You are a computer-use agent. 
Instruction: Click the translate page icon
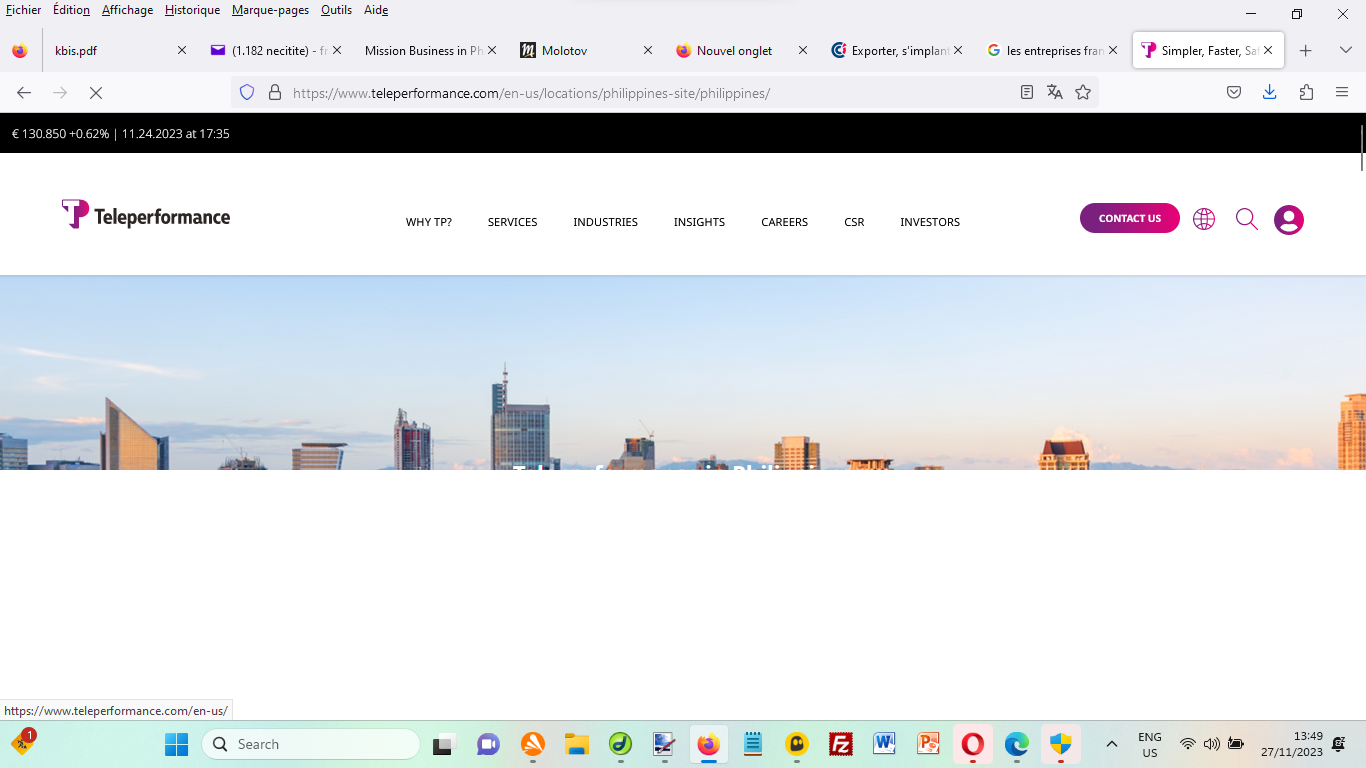click(1054, 92)
